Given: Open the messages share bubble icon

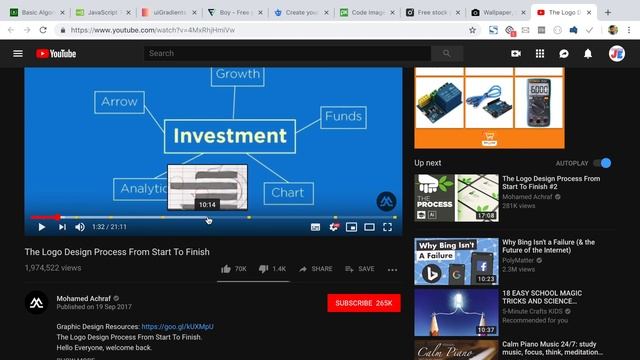Looking at the screenshot, I should (564, 53).
